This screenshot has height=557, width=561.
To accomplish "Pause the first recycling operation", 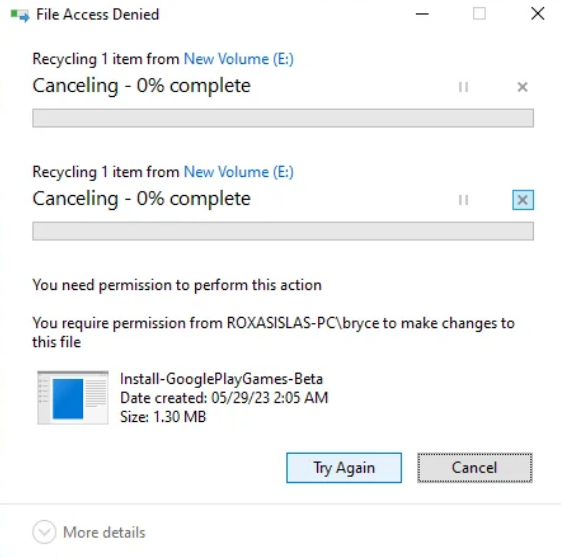I will [x=463, y=87].
